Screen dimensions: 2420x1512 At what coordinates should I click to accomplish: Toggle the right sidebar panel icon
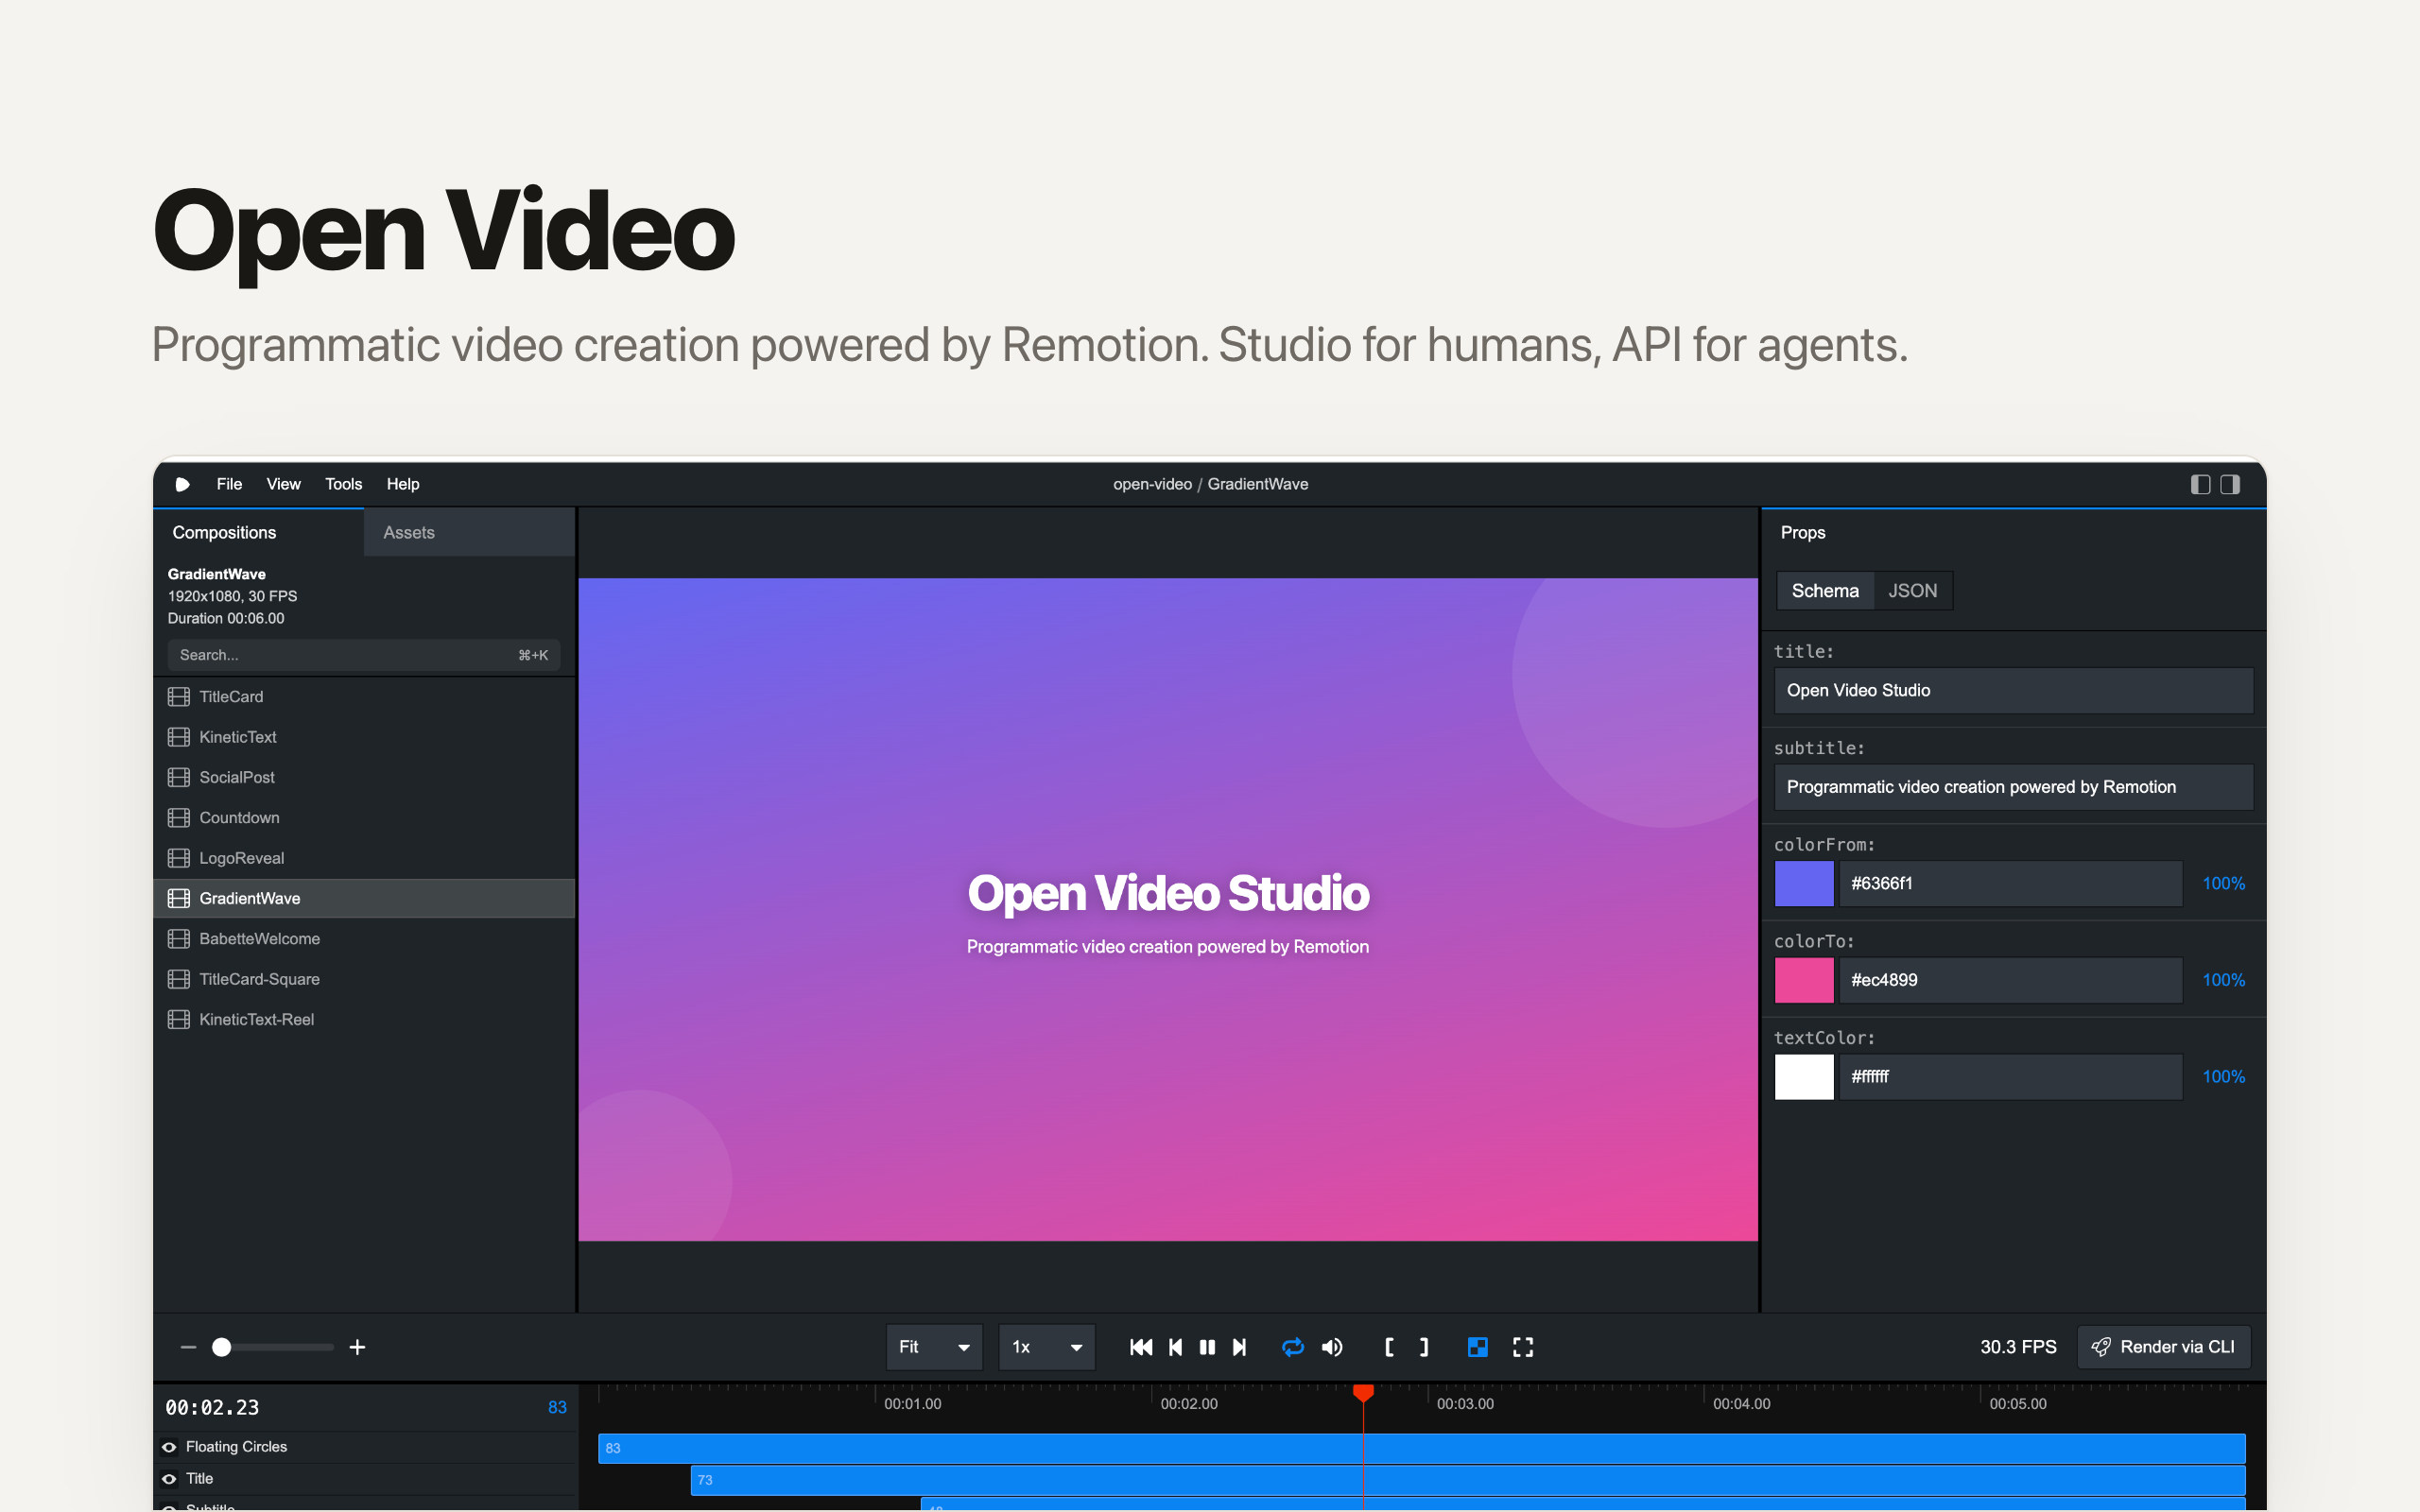pos(2230,484)
